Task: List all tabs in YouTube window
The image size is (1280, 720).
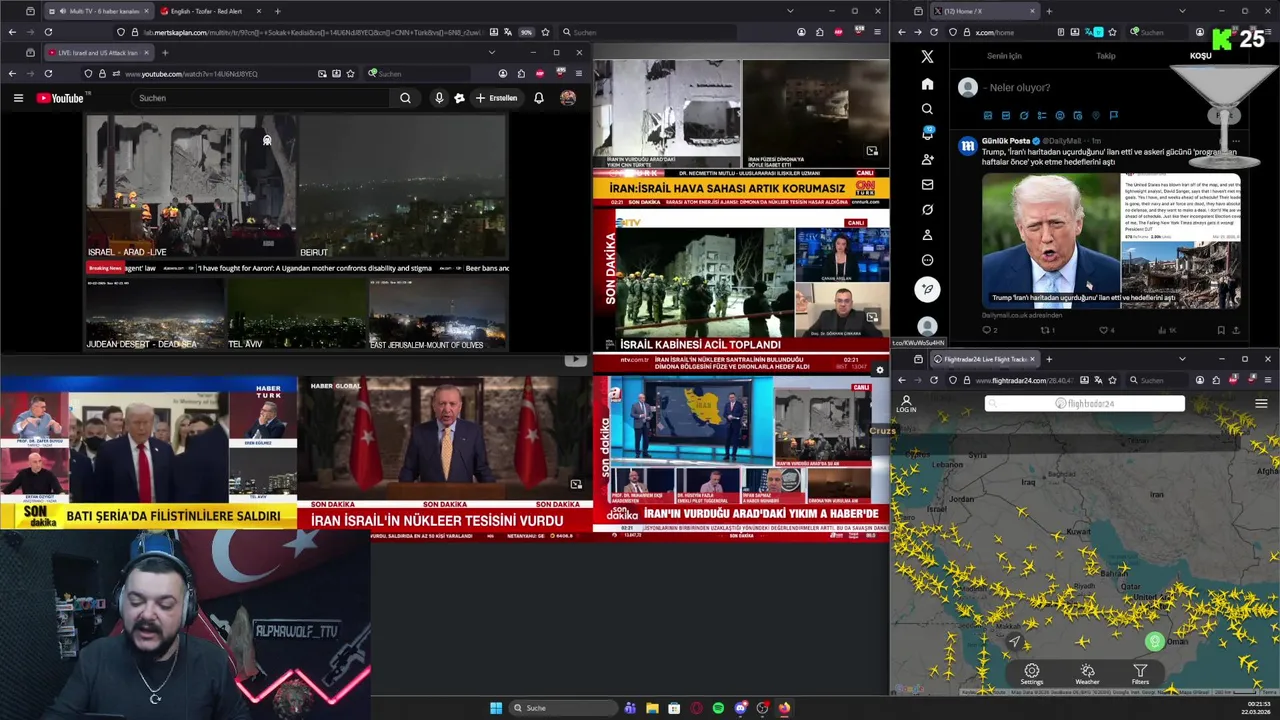Action: pyautogui.click(x=491, y=52)
